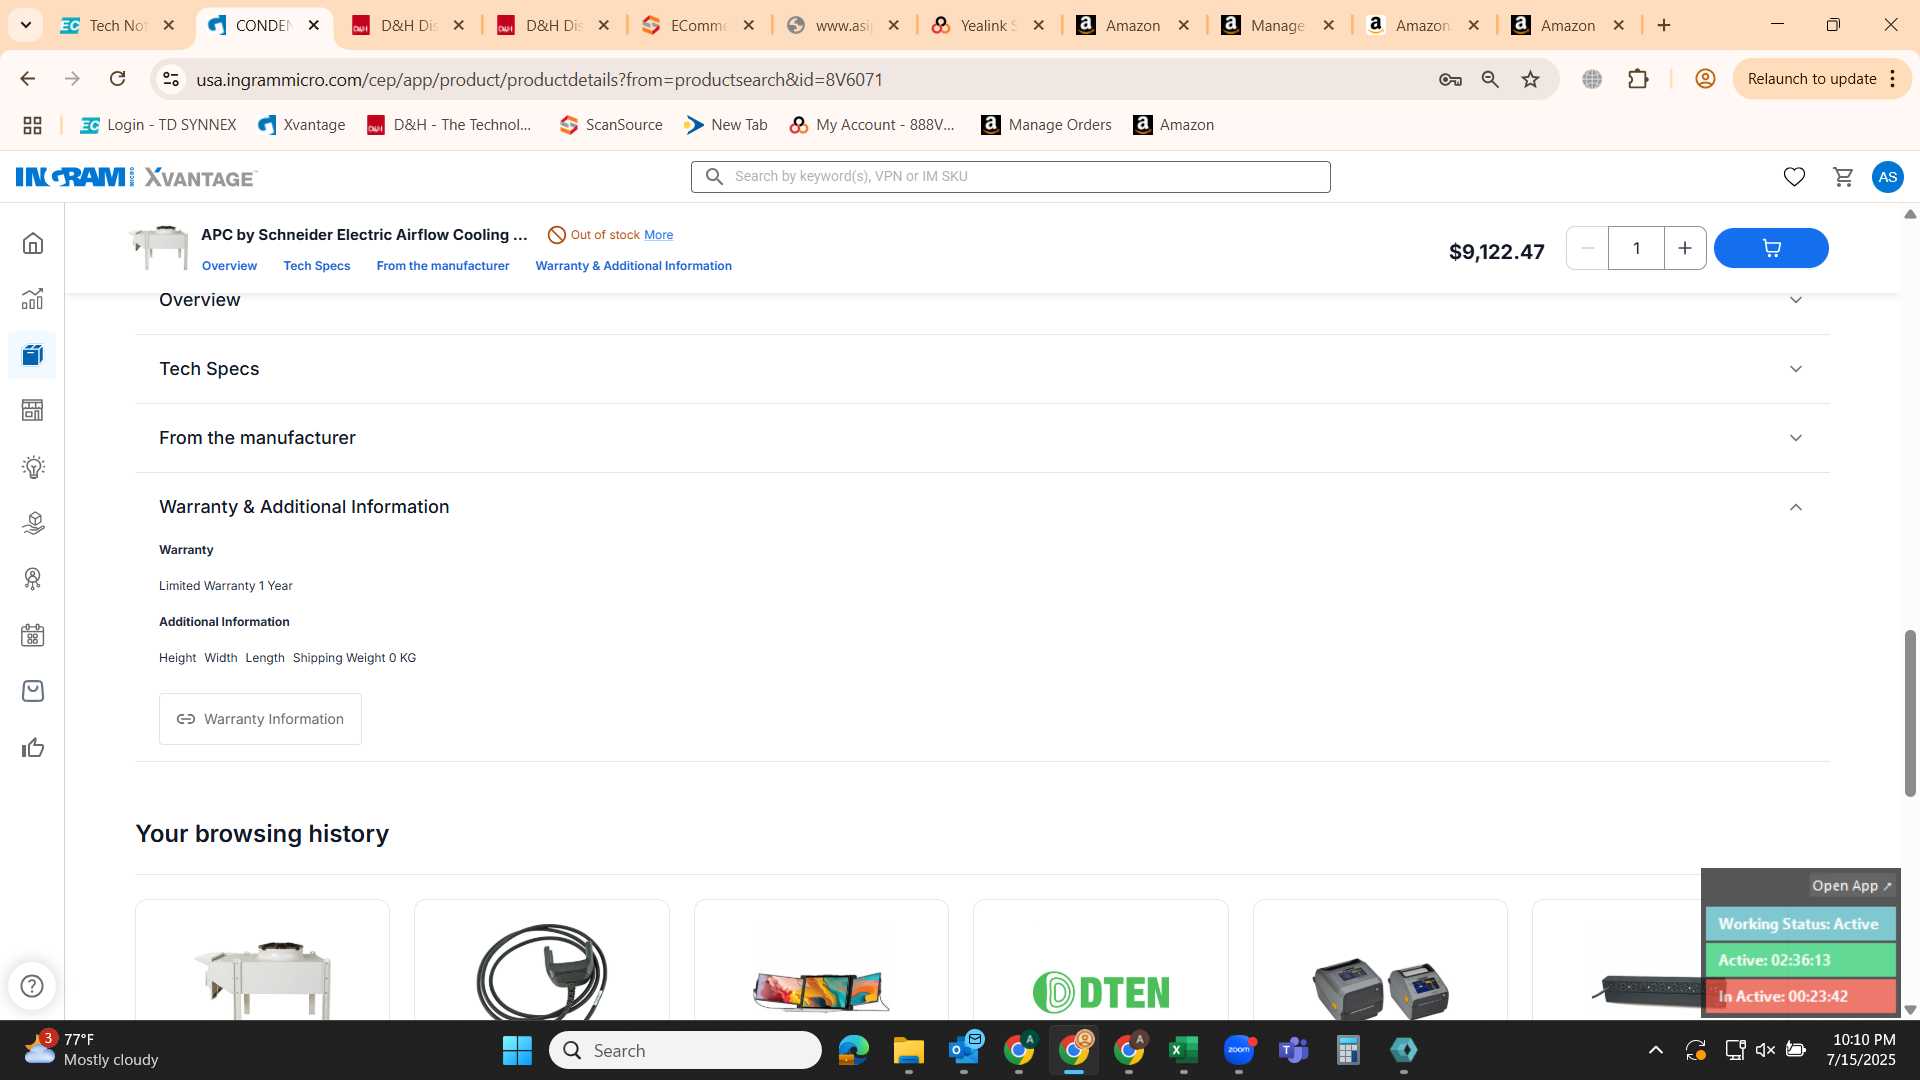Open APC cooling unit thumbnail in header
The image size is (1920, 1080).
point(159,248)
